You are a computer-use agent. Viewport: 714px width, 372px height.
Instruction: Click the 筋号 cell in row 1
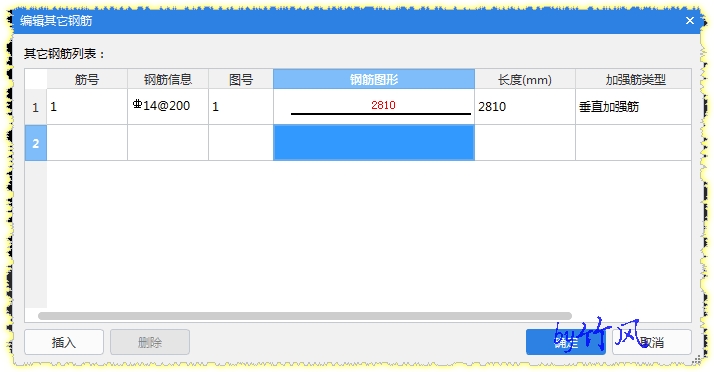click(x=87, y=107)
